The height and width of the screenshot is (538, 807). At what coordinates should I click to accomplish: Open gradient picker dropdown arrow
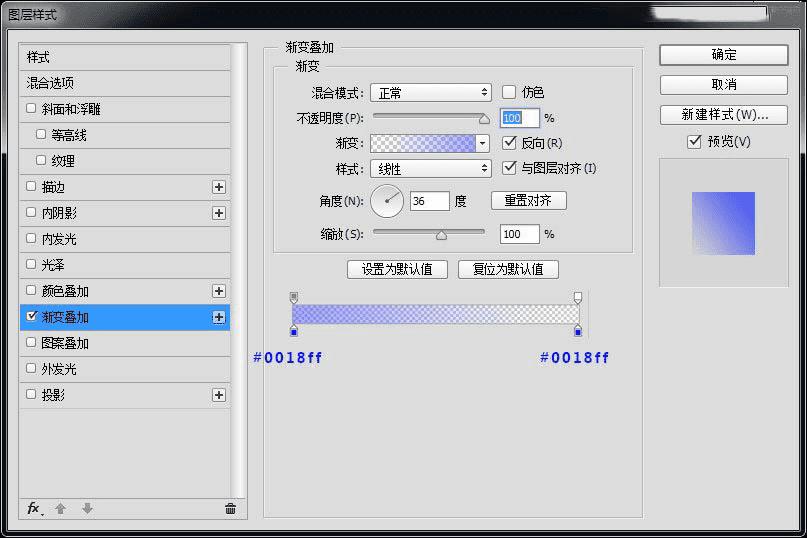click(x=482, y=143)
